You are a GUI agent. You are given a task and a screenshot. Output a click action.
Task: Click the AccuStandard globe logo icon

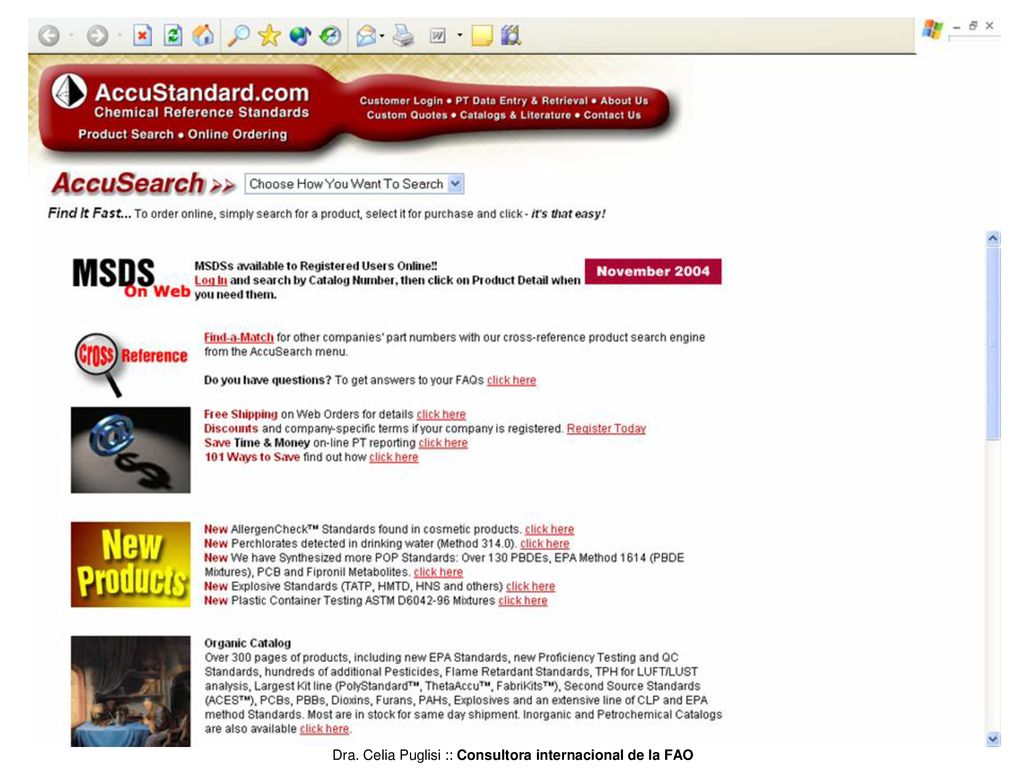click(69, 91)
